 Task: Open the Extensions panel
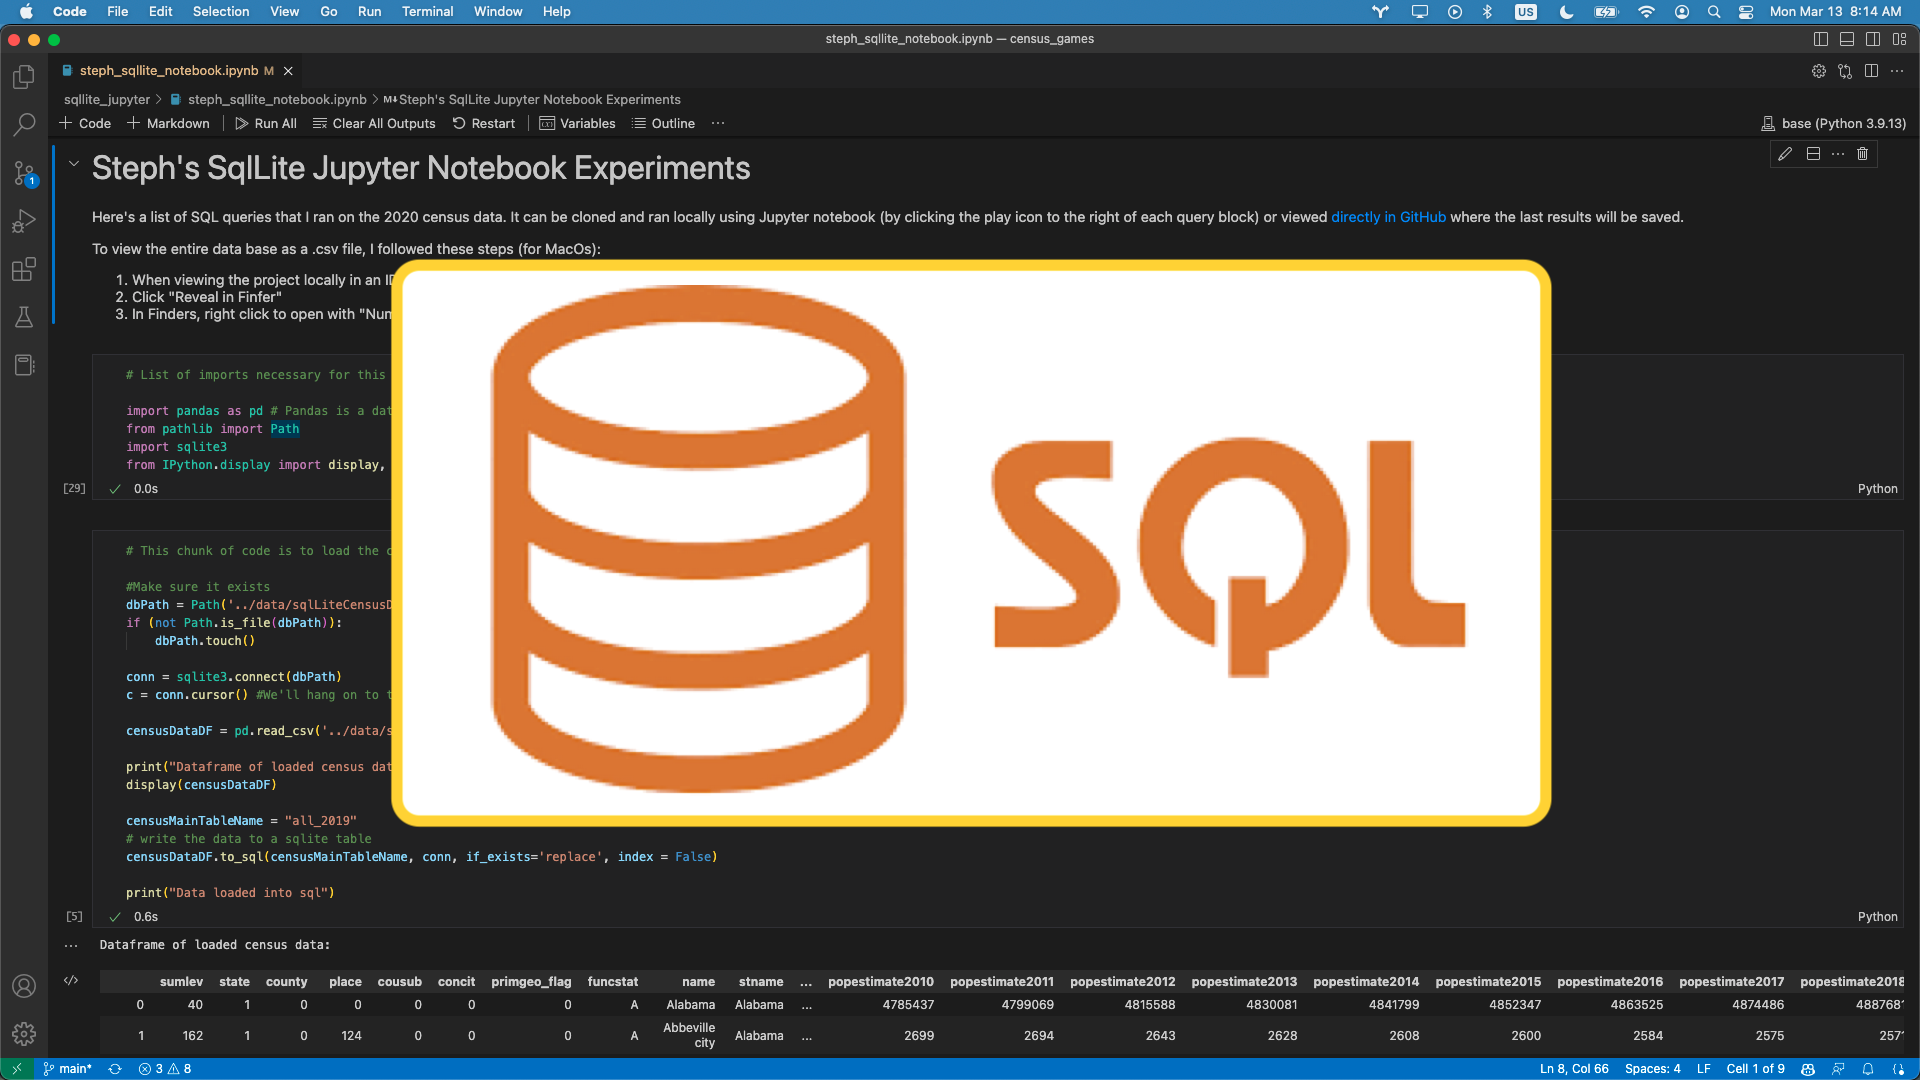24,268
